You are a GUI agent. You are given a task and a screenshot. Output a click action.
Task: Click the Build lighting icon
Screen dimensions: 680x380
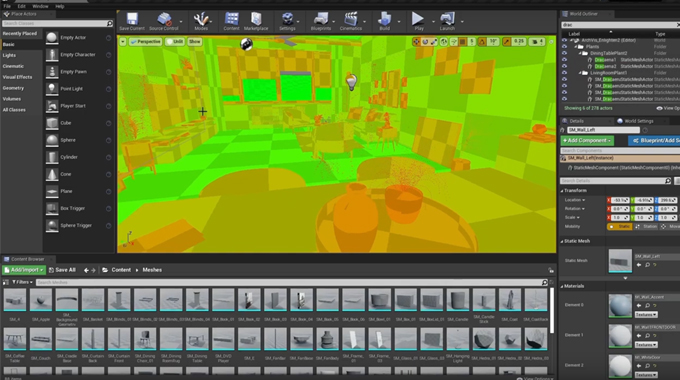pyautogui.click(x=384, y=21)
